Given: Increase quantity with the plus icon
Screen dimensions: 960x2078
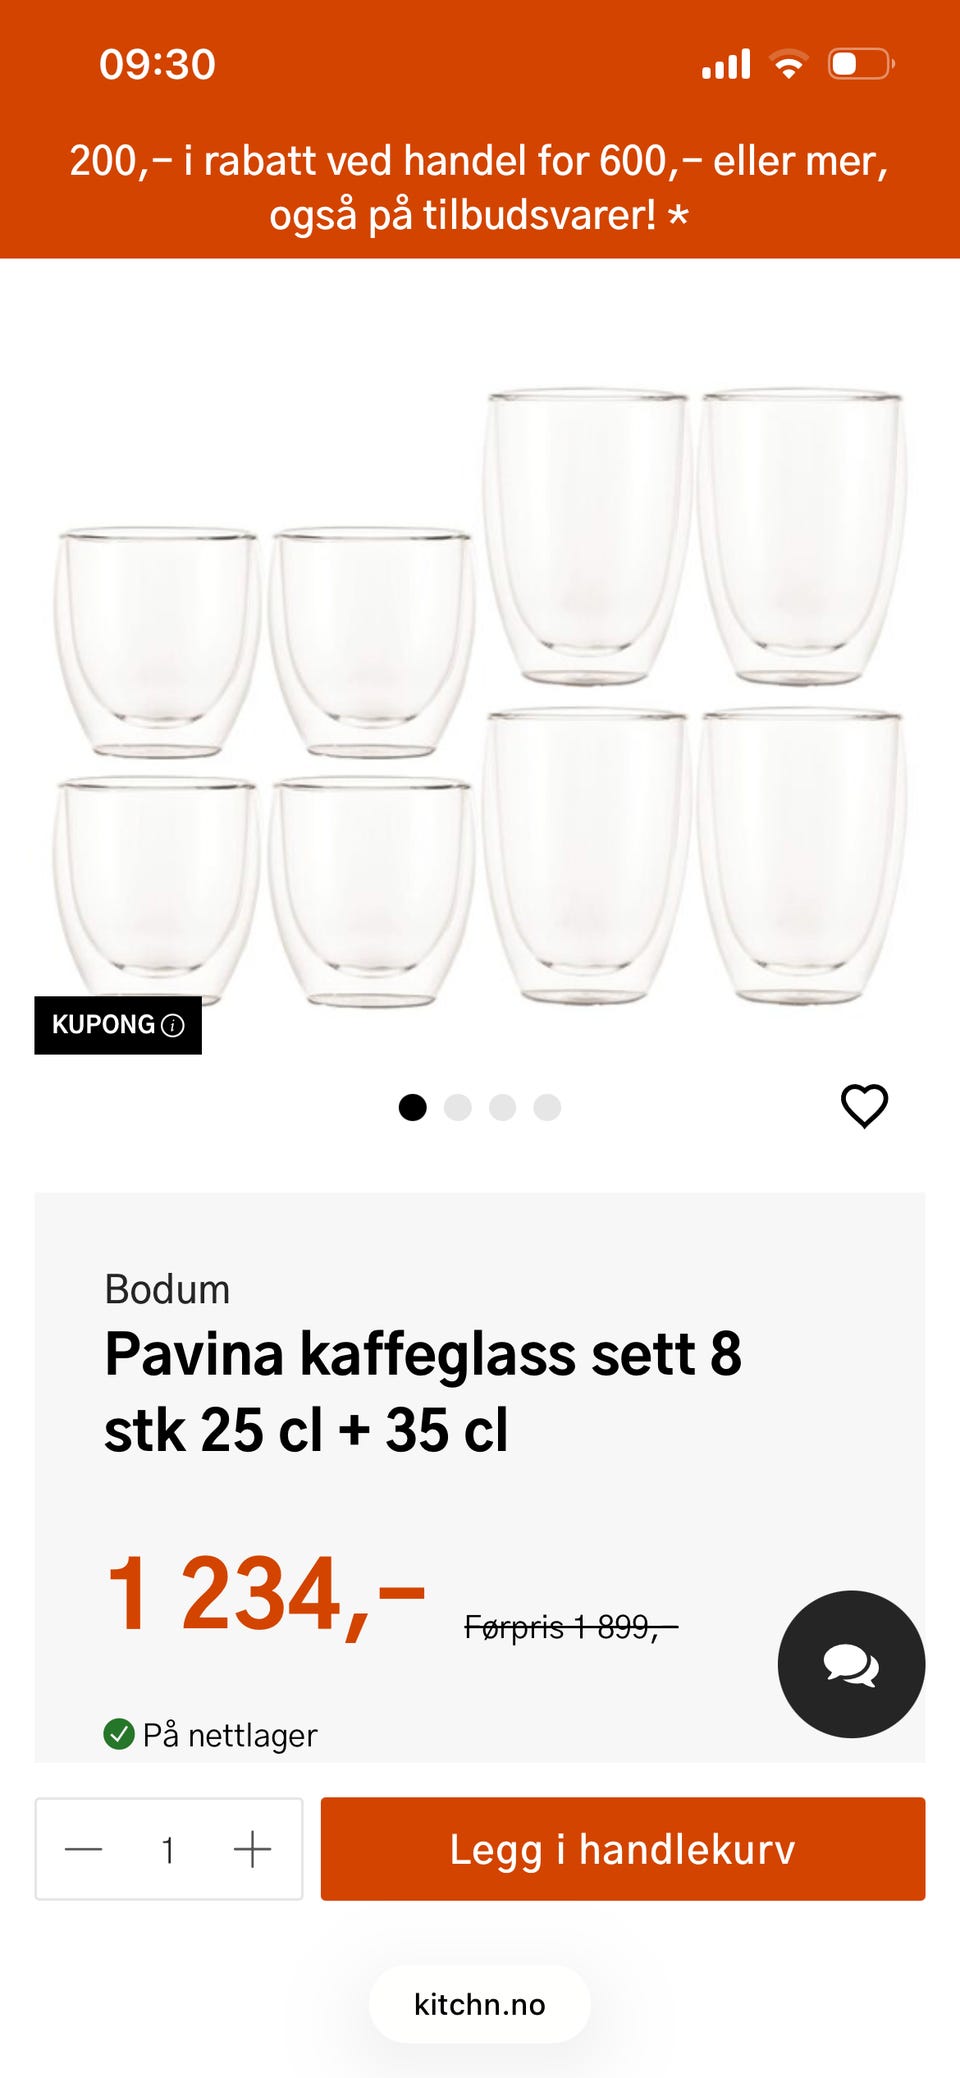Looking at the screenshot, I should (252, 1849).
